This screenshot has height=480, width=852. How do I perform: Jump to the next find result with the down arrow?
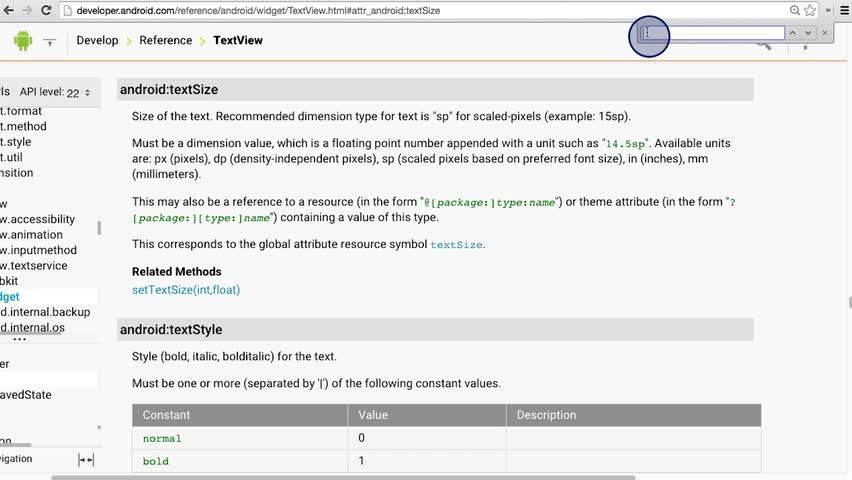[808, 33]
